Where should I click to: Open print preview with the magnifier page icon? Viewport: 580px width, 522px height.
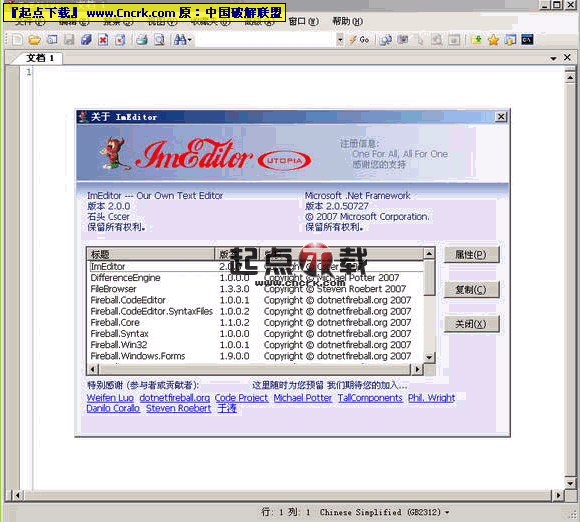(x=159, y=40)
